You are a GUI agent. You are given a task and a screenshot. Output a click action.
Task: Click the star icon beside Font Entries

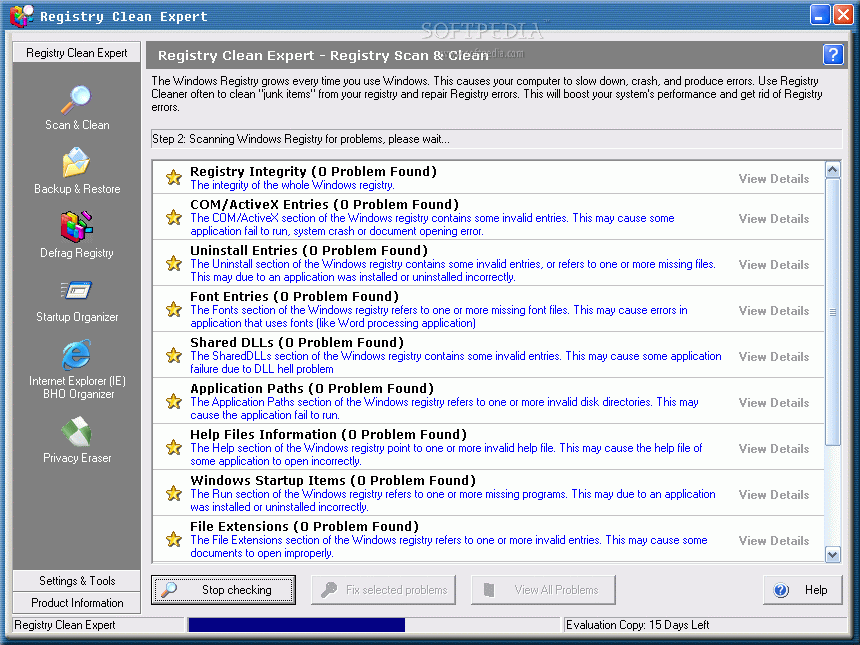[x=174, y=309]
